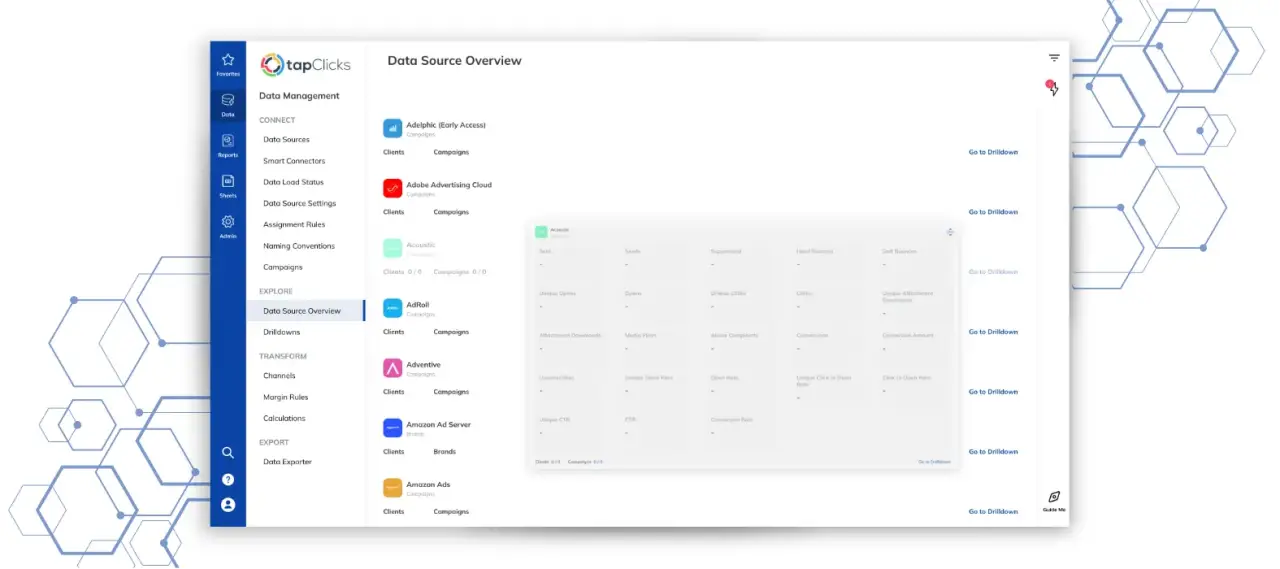Open the Sheets sidebar icon
1280x569 pixels.
pos(228,181)
